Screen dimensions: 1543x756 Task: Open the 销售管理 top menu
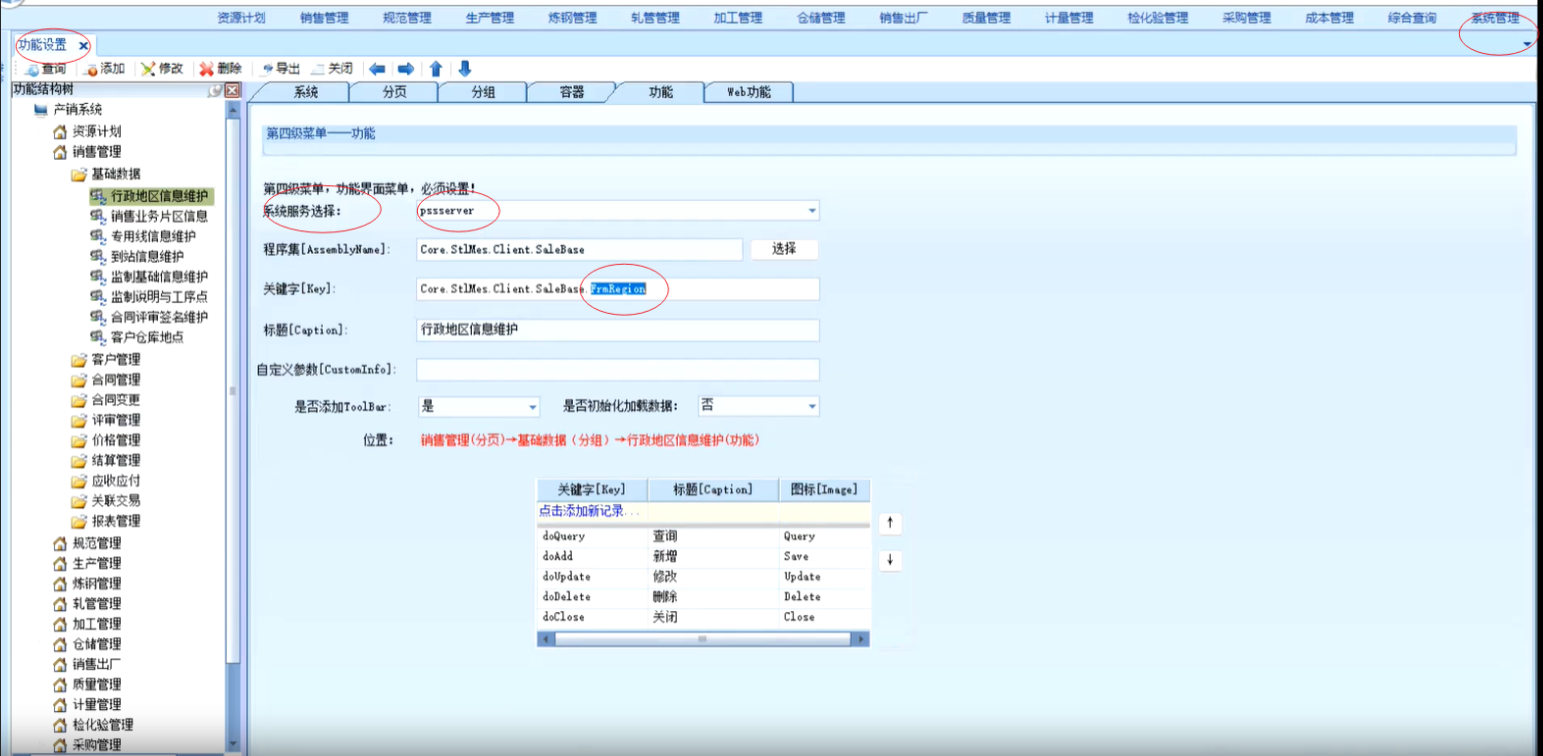[x=324, y=18]
